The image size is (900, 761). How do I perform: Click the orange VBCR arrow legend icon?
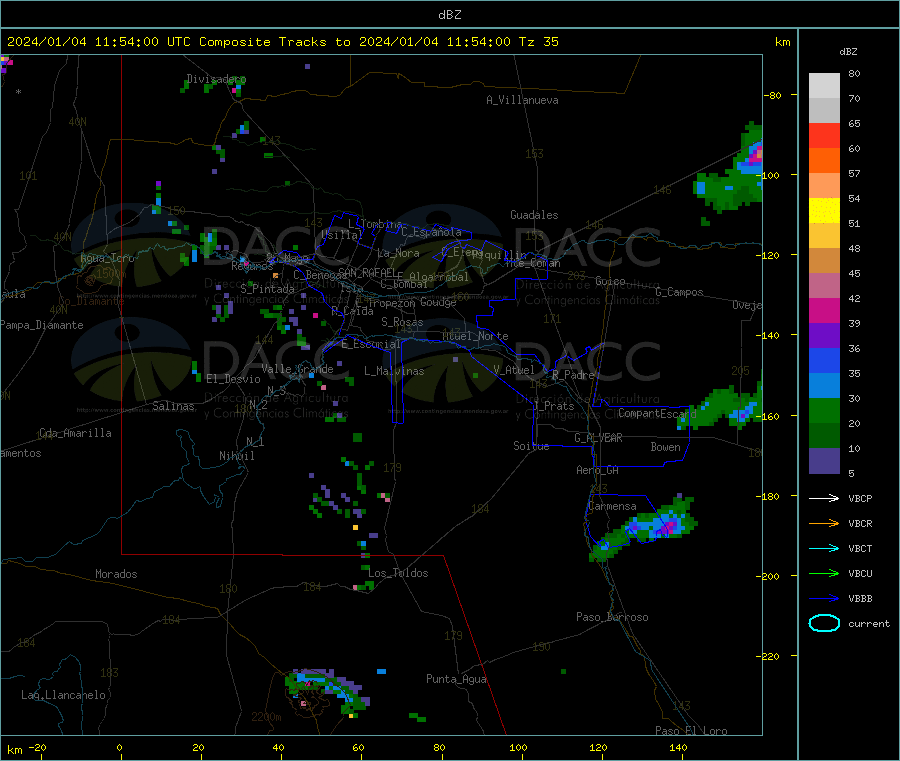point(824,523)
